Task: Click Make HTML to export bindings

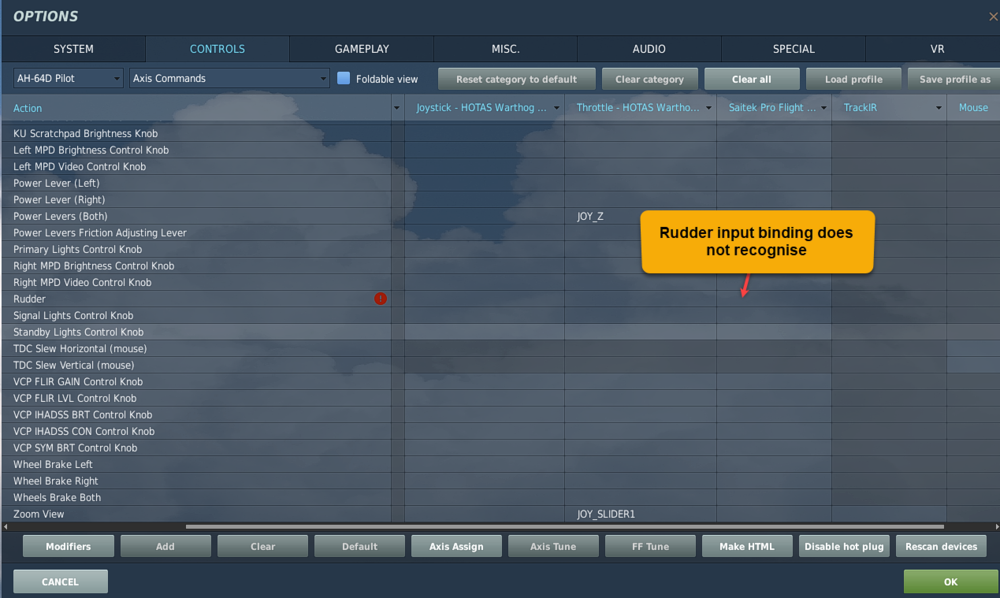Action: pos(747,546)
